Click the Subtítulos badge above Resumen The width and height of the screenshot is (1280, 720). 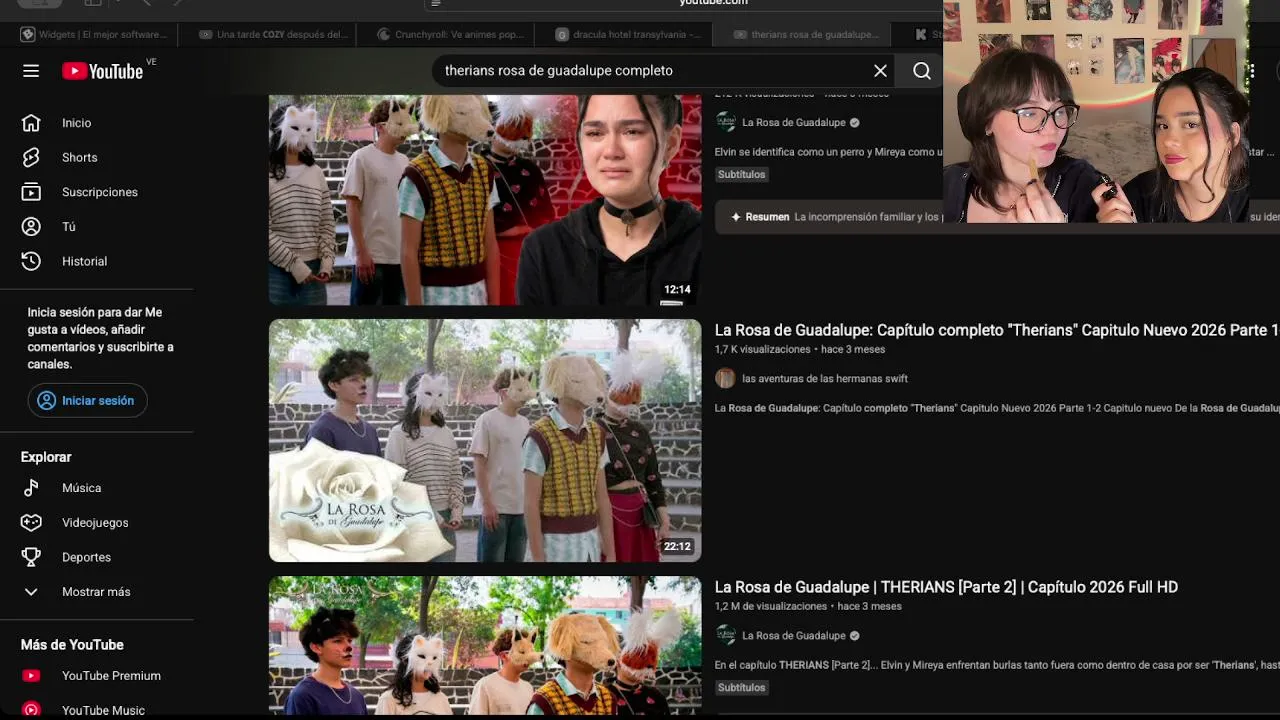(742, 175)
